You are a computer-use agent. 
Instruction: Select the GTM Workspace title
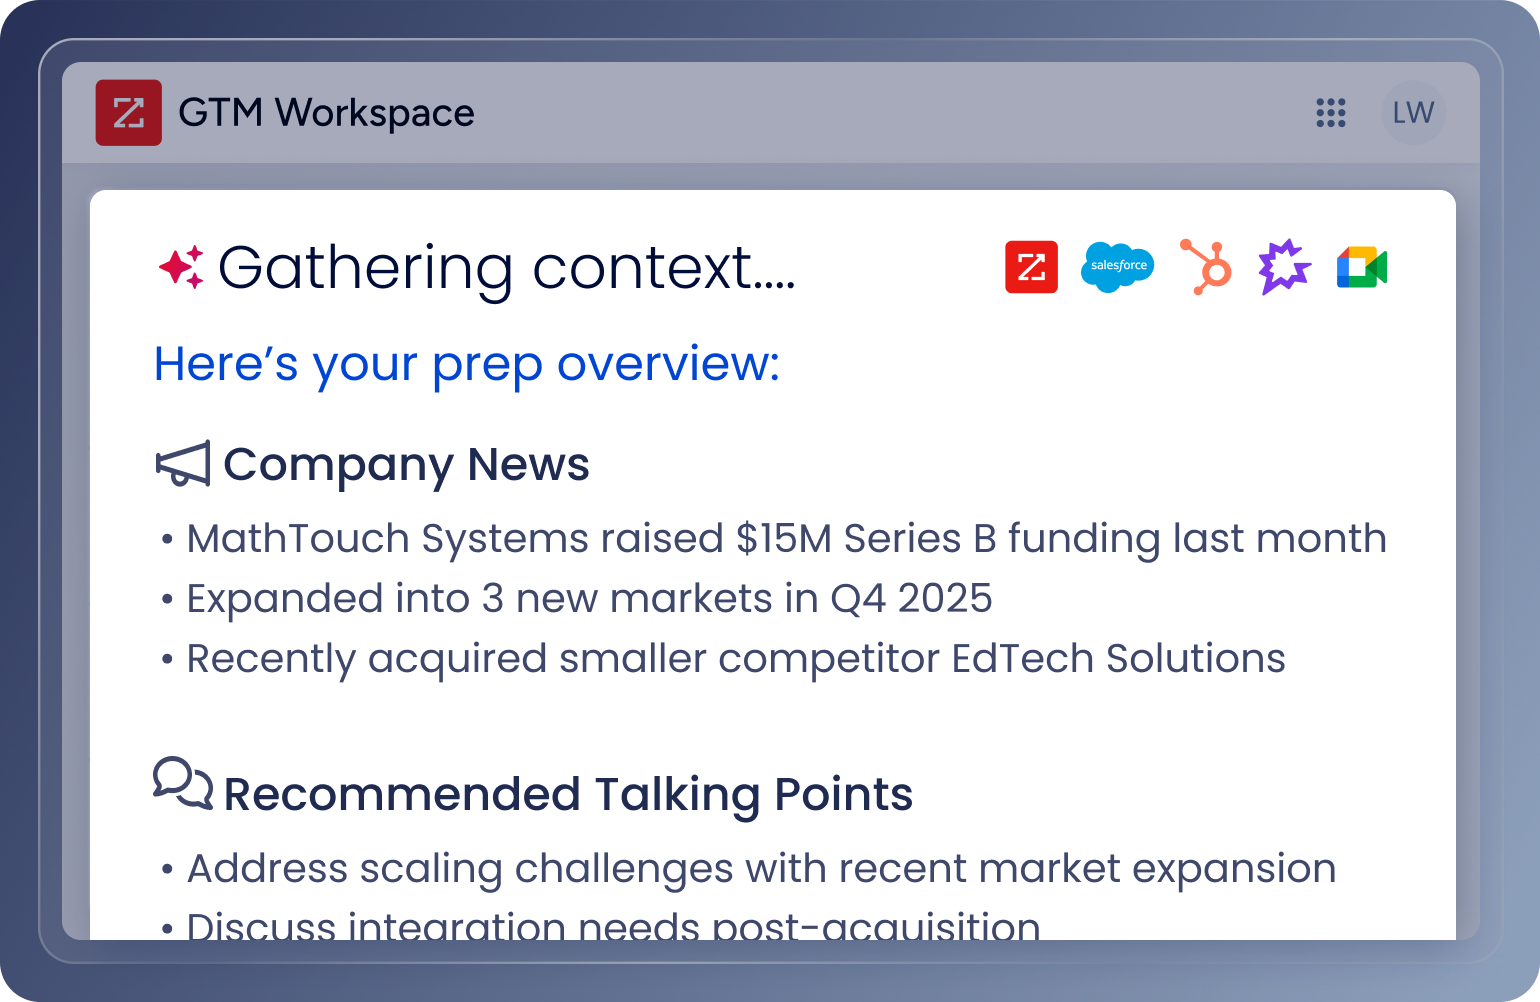click(x=327, y=113)
